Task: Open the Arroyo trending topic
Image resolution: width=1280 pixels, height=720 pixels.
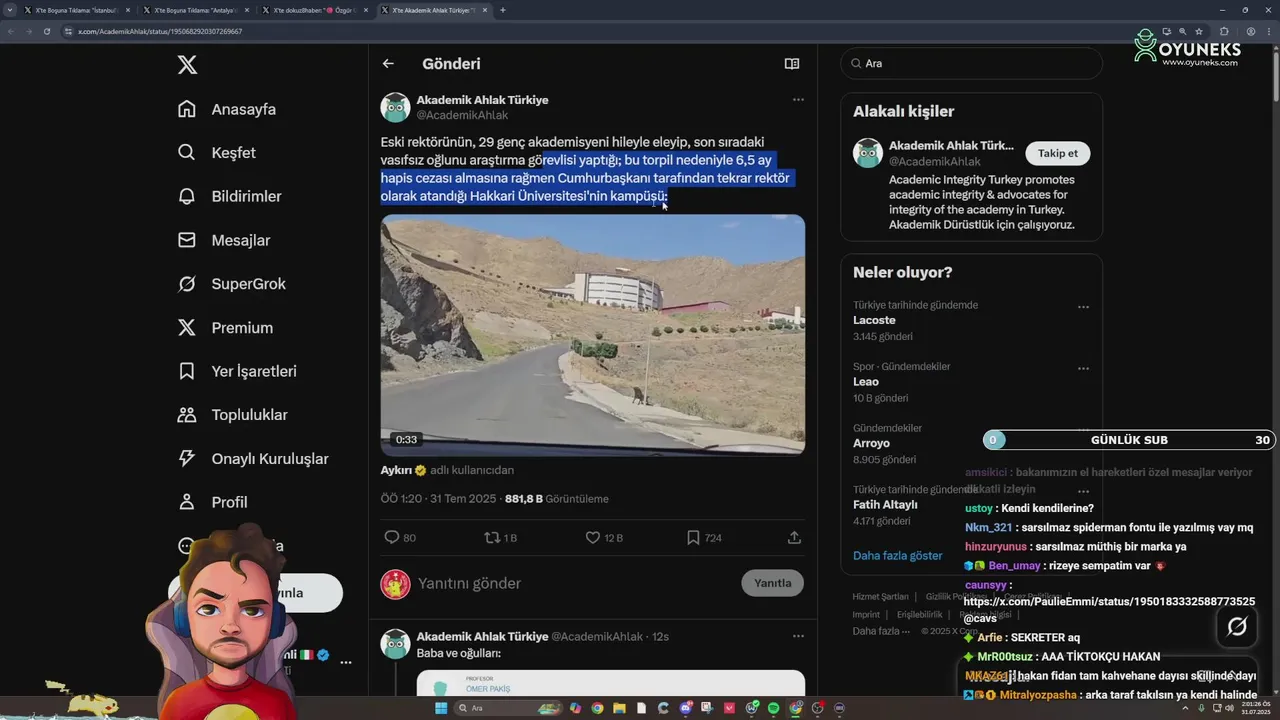Action: point(871,443)
